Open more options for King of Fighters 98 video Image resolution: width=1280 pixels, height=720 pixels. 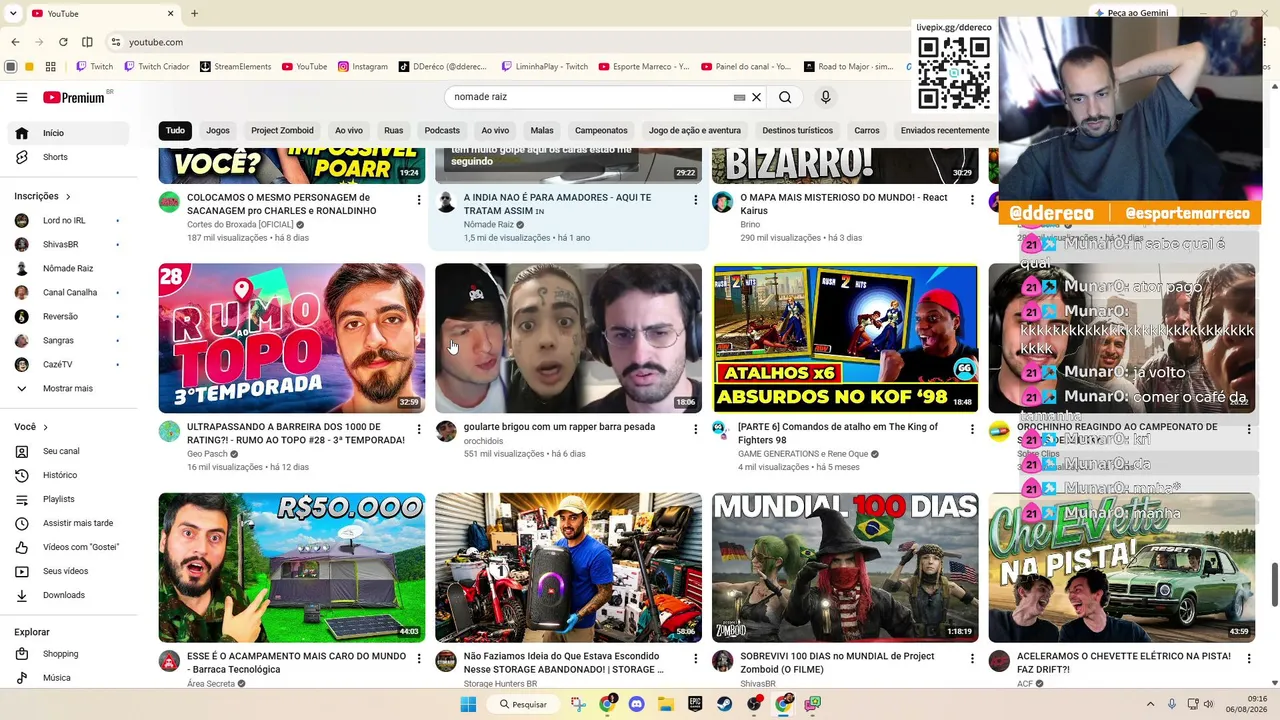click(972, 429)
